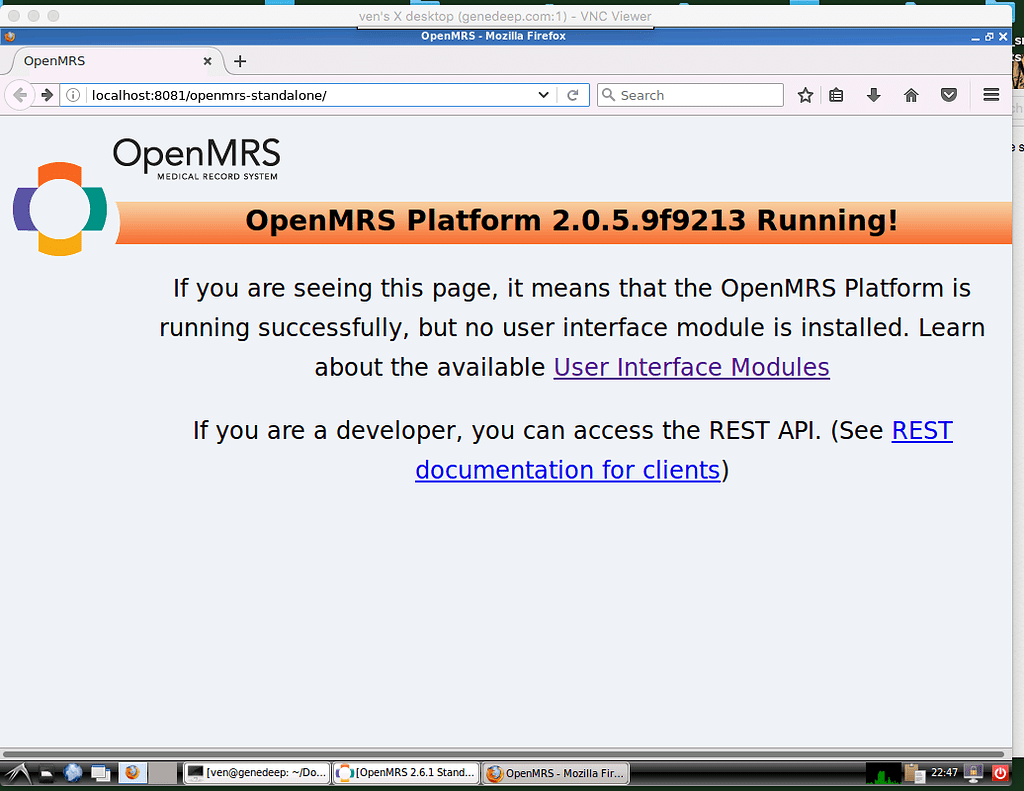Reload the current page
This screenshot has height=791, width=1024.
pyautogui.click(x=572, y=94)
